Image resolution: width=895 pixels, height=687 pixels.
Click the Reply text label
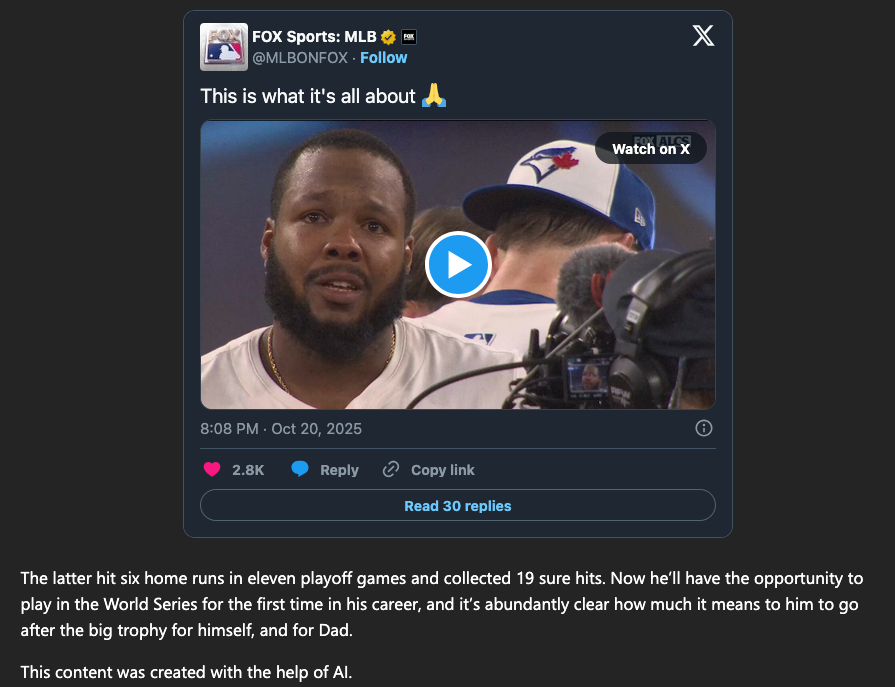339,470
